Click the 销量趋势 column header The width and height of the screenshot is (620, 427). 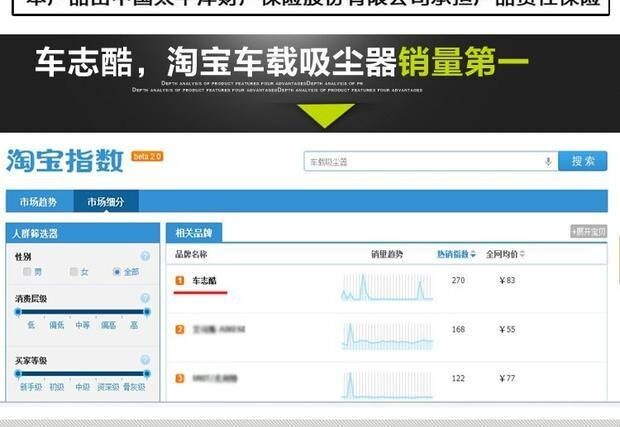click(387, 254)
